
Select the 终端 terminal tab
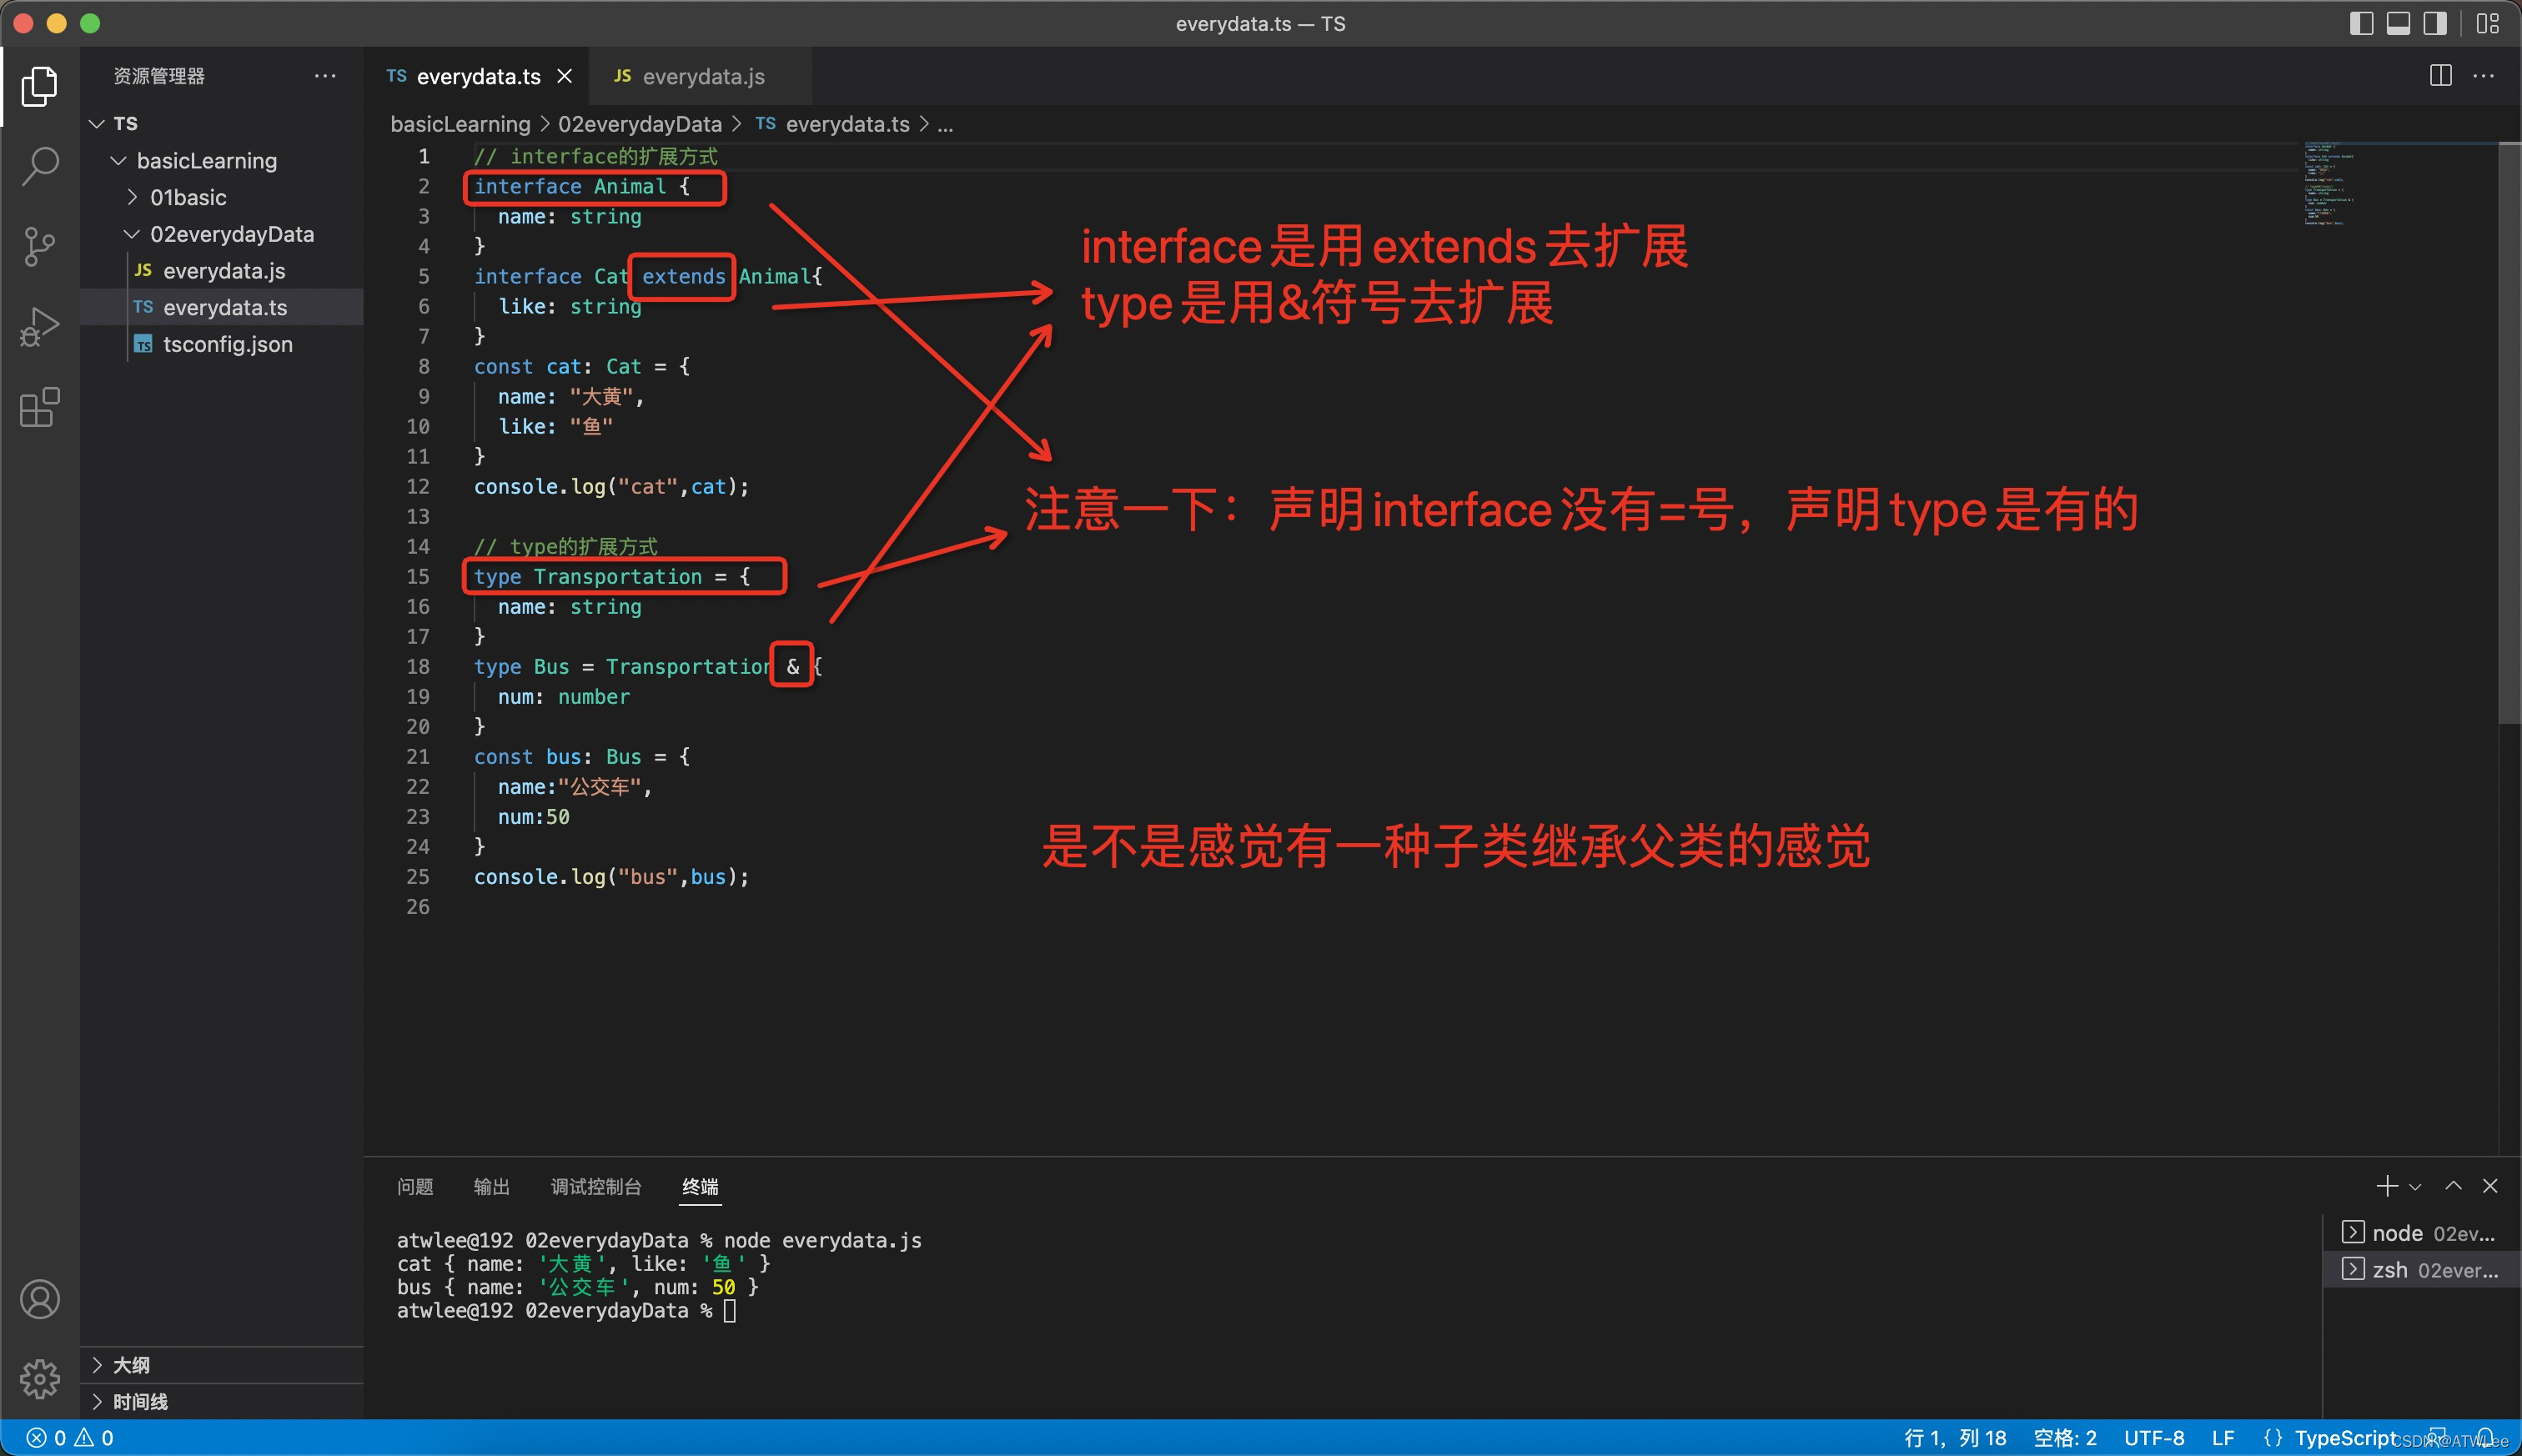[700, 1186]
